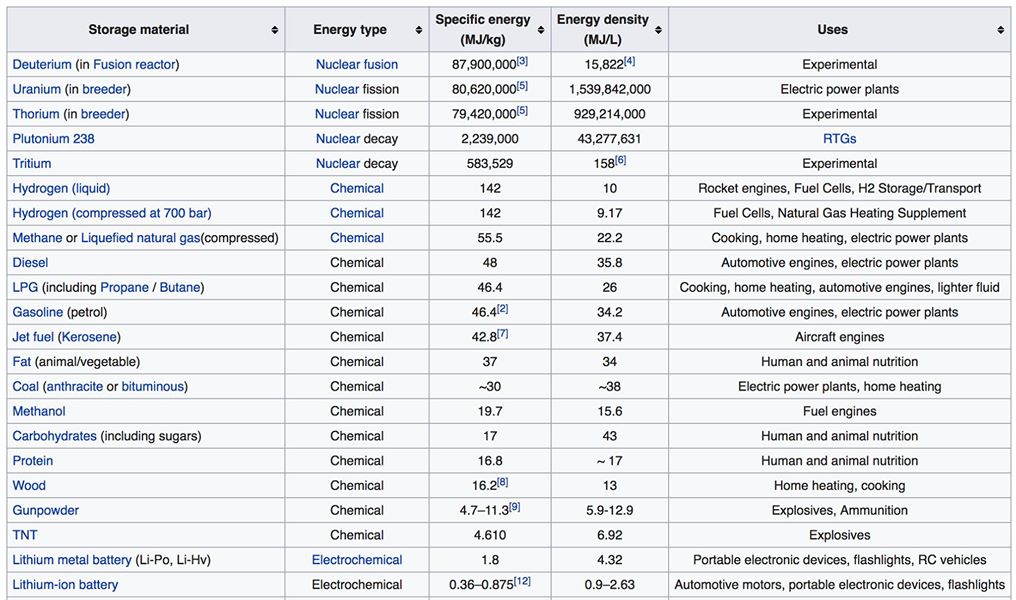Viewport: 1016px width, 600px height.
Task: Open the RTGs link
Action: (x=840, y=139)
